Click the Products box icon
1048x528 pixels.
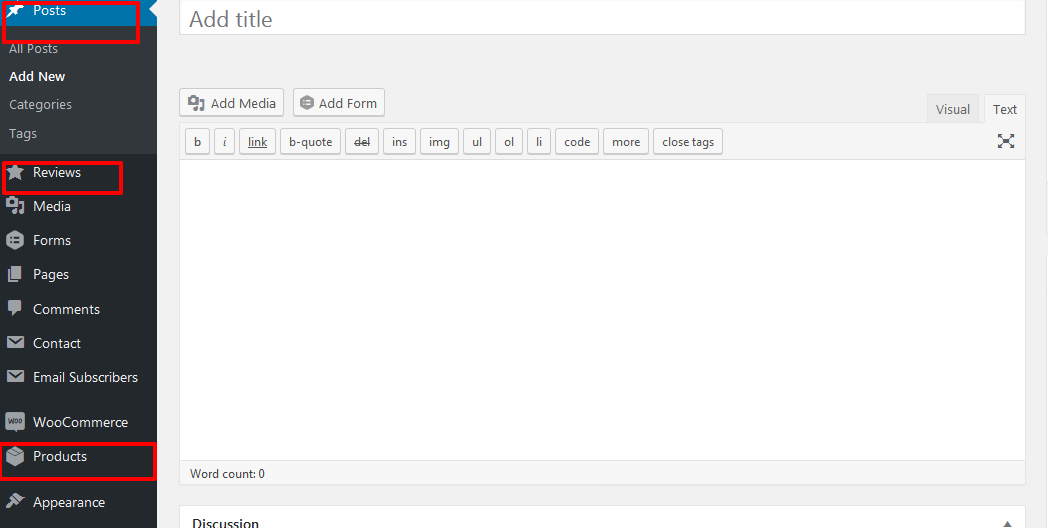pyautogui.click(x=15, y=457)
